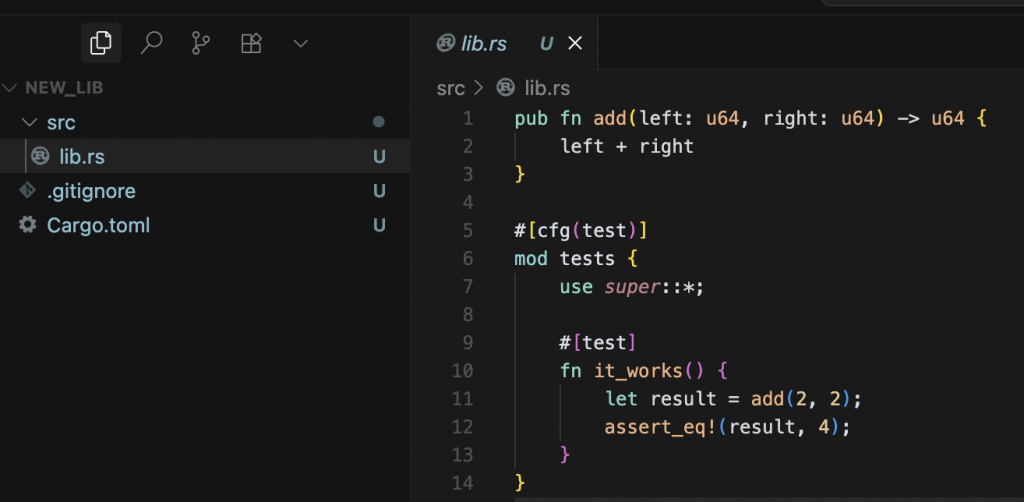This screenshot has height=502, width=1024.
Task: Open the .gitignore file
Action: [x=90, y=191]
